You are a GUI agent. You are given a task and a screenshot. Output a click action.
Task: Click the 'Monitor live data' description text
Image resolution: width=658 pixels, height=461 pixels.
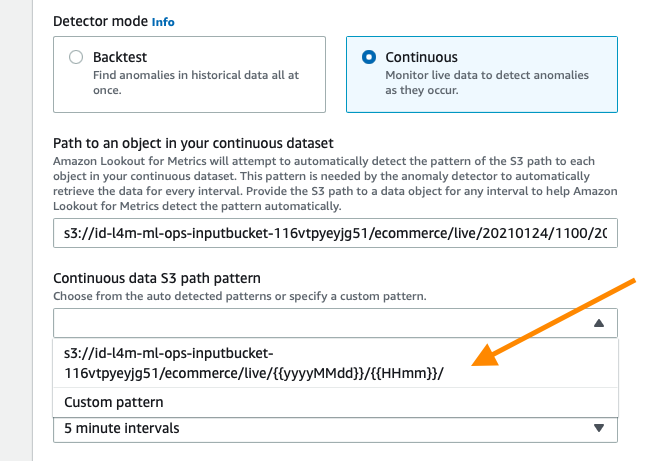point(487,83)
